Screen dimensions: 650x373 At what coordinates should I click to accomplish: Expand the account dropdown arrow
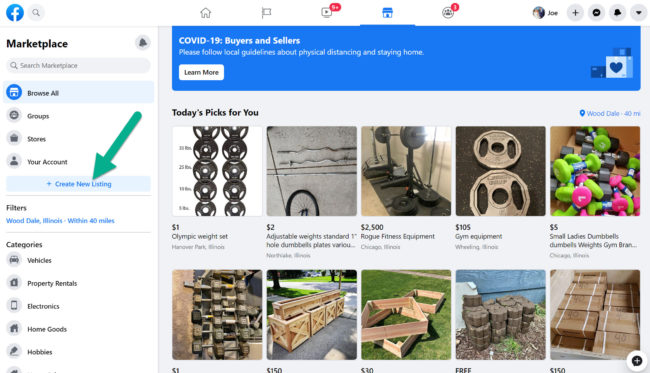(638, 13)
